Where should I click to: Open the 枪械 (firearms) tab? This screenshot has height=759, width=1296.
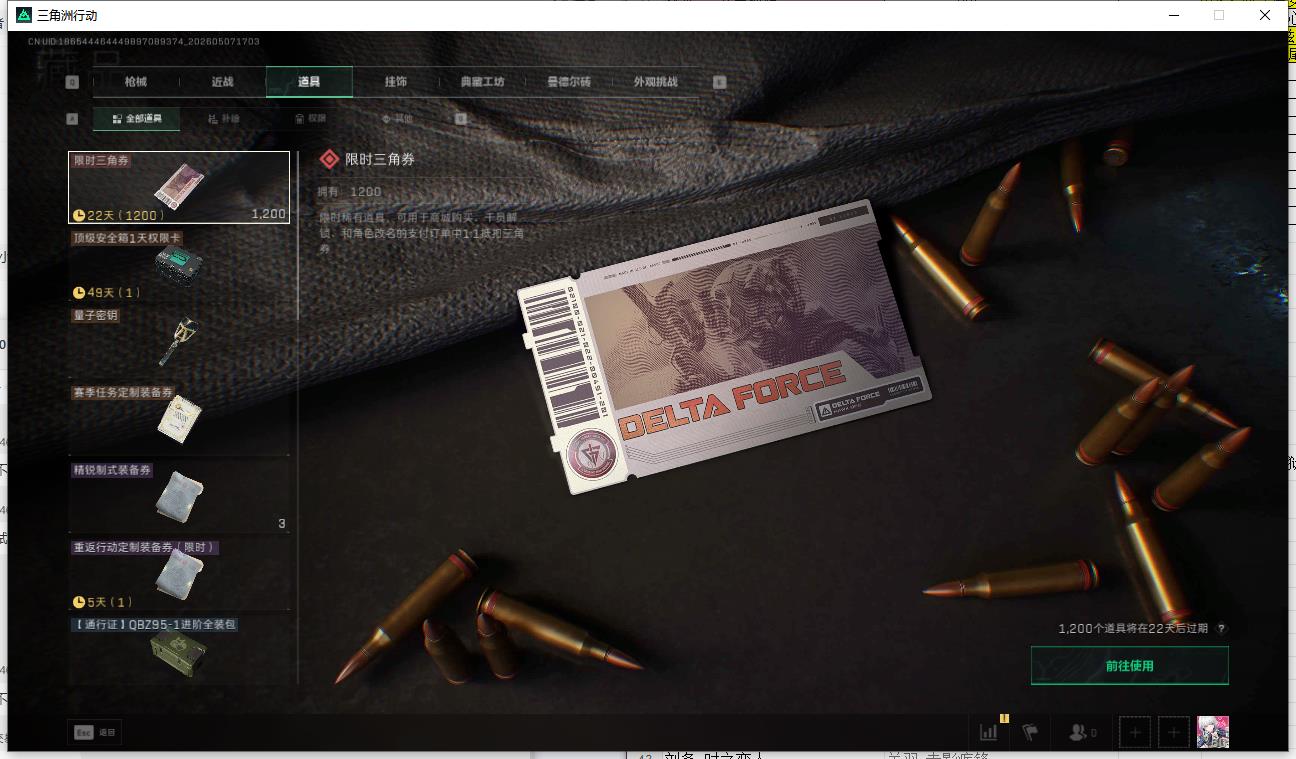click(135, 82)
